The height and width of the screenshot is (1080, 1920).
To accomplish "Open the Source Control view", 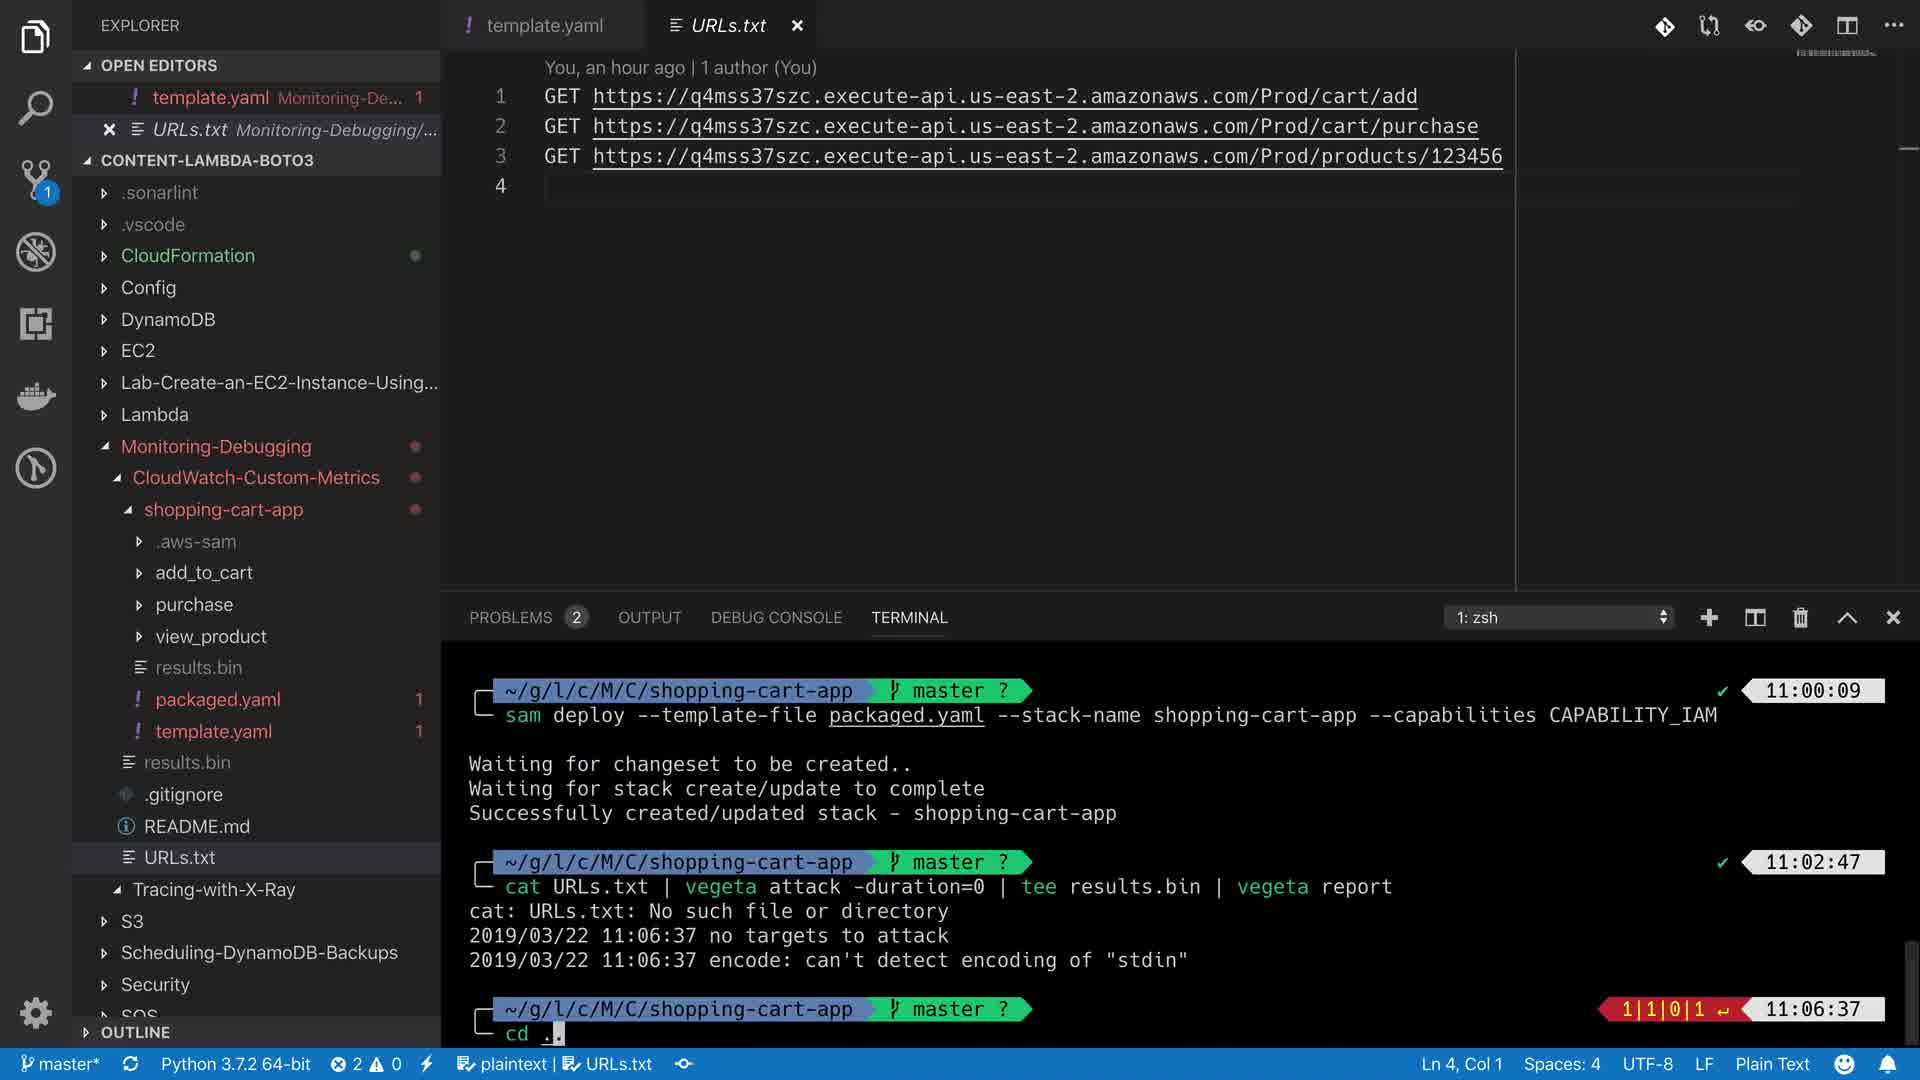I will coord(36,180).
